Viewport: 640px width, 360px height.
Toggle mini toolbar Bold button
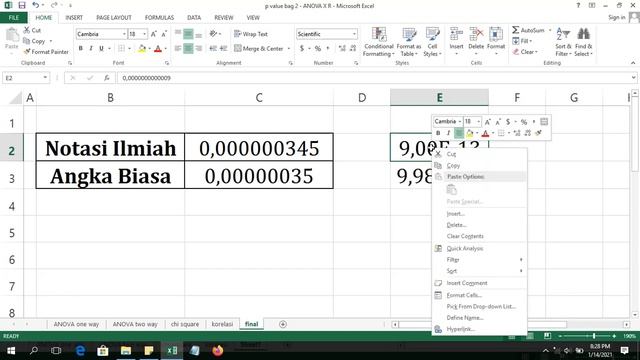[438, 133]
